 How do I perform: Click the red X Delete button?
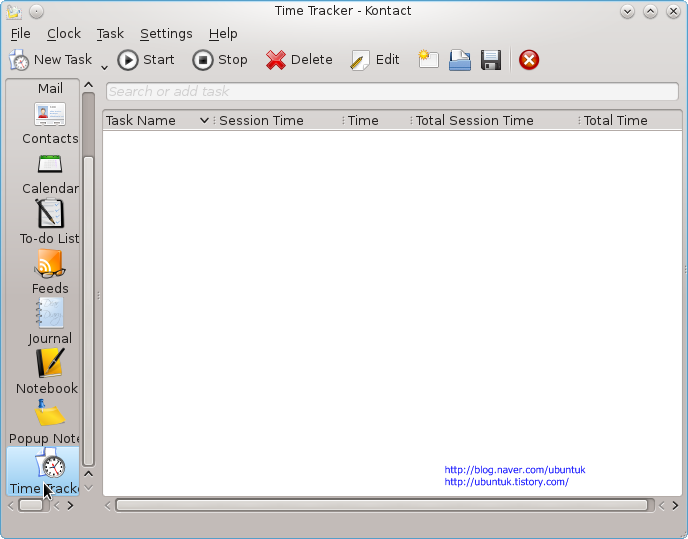[x=299, y=60]
